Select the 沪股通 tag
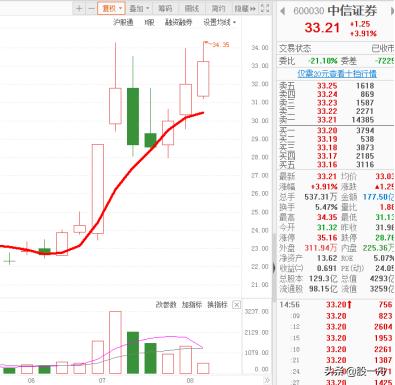This screenshot has width=395, height=385. tap(123, 22)
